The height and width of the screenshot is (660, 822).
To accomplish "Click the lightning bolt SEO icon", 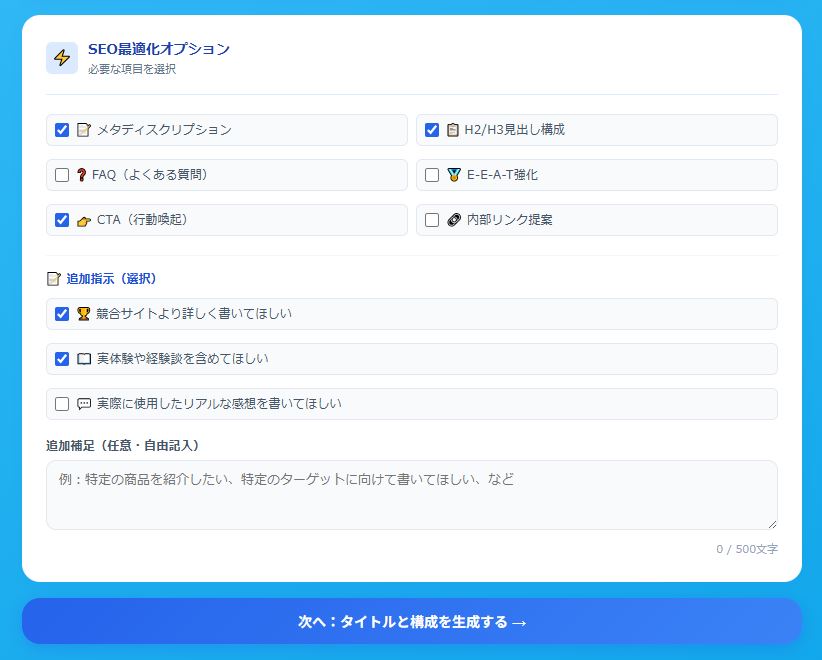I will [x=62, y=58].
